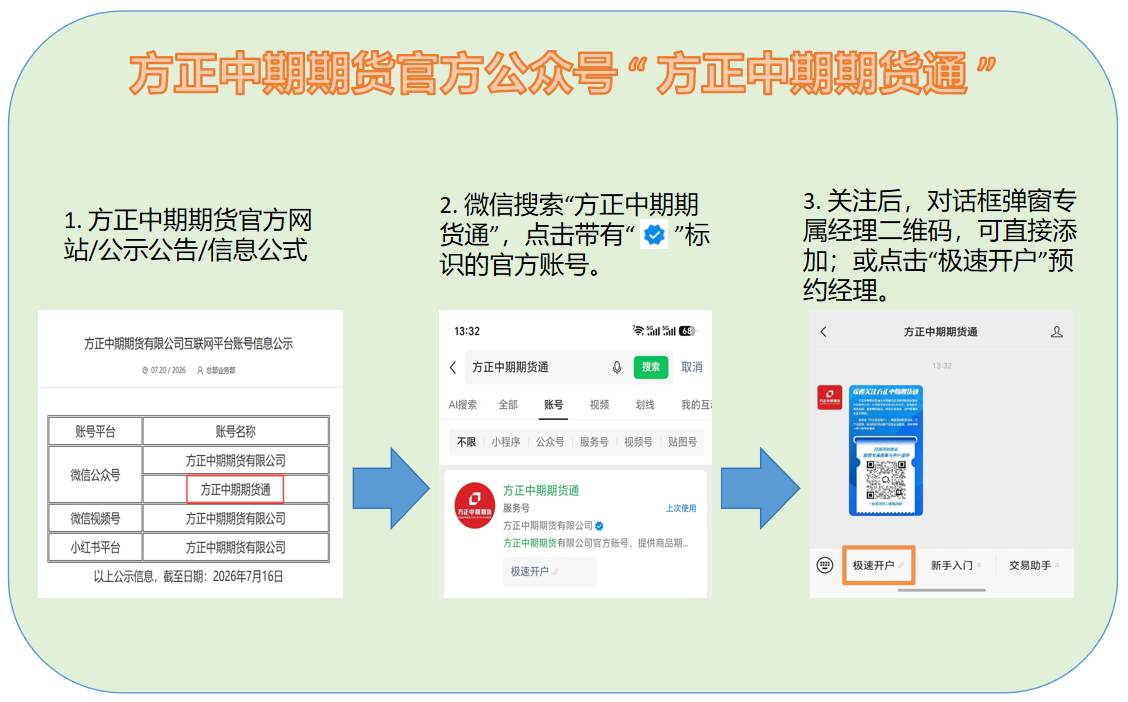
Task: Choose the 不限 filter
Action: (x=466, y=442)
